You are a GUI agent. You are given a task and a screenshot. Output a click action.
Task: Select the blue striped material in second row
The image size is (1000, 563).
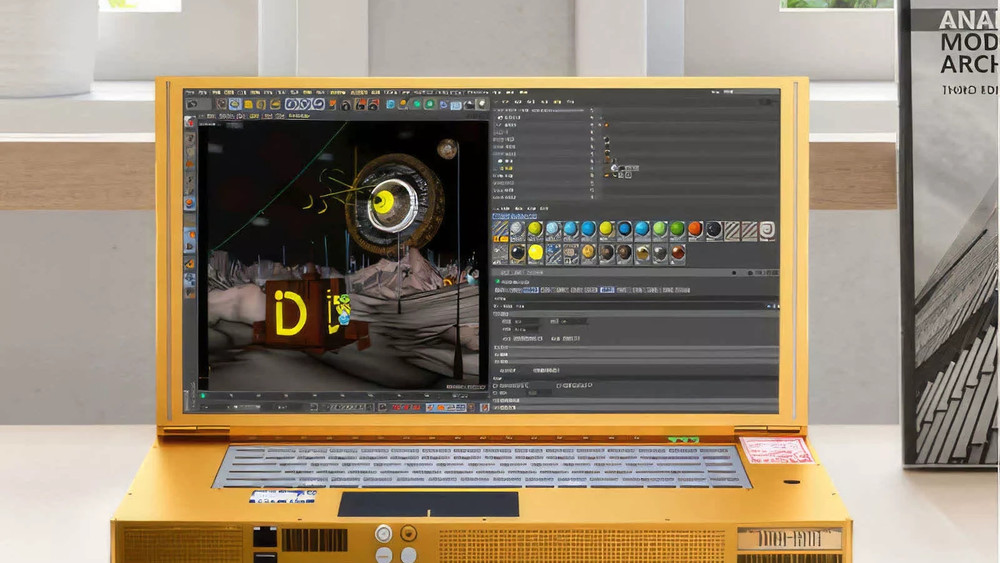553,252
